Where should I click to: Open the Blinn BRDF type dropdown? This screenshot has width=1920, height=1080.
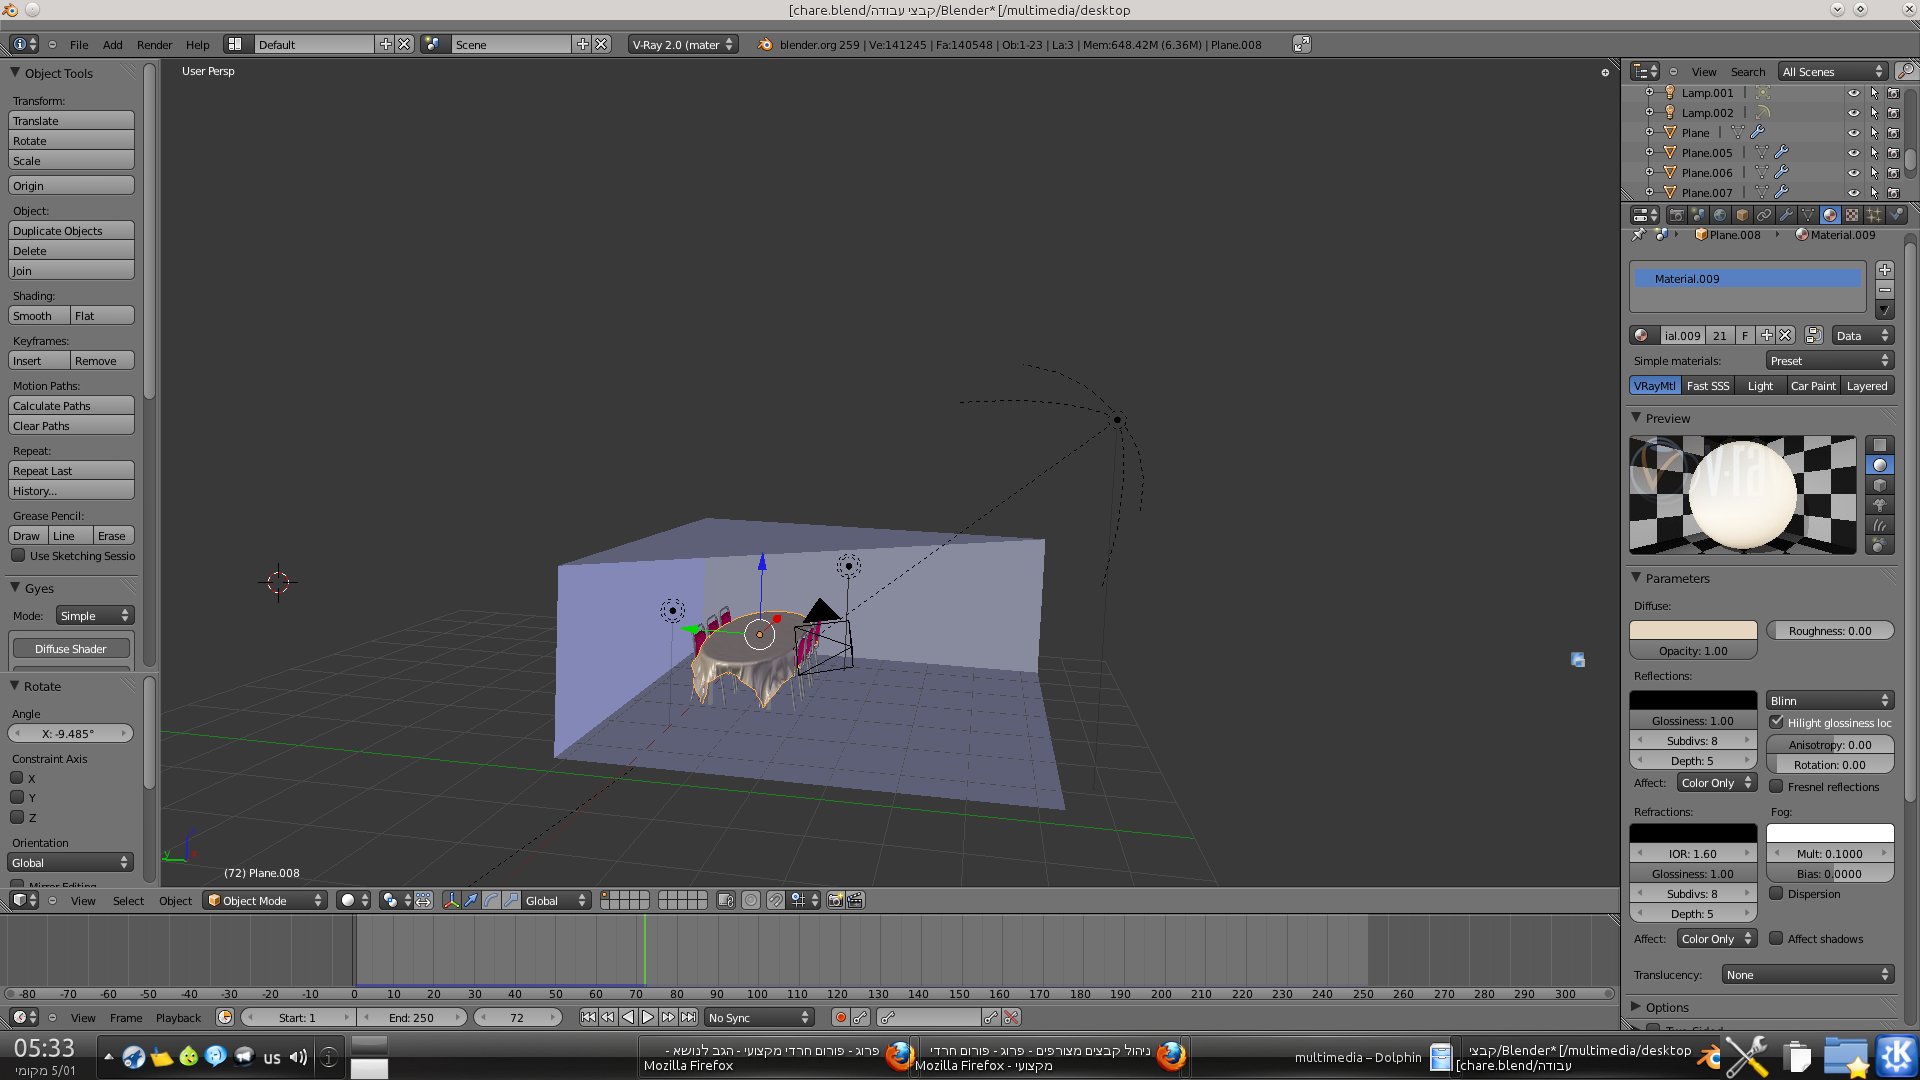[x=1829, y=701]
